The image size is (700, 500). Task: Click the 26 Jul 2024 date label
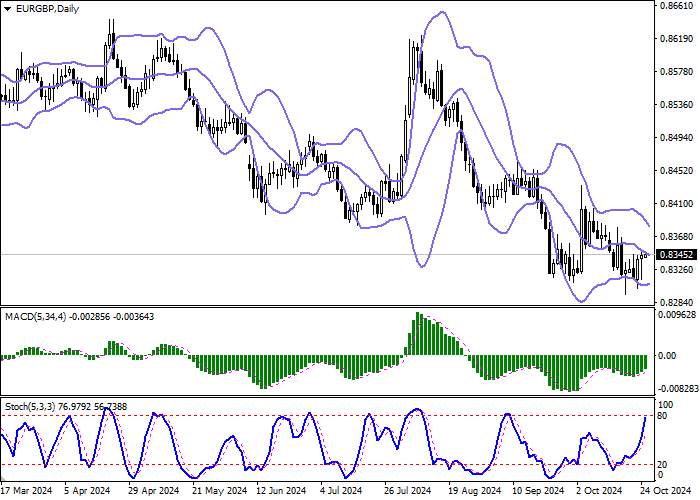coord(409,491)
